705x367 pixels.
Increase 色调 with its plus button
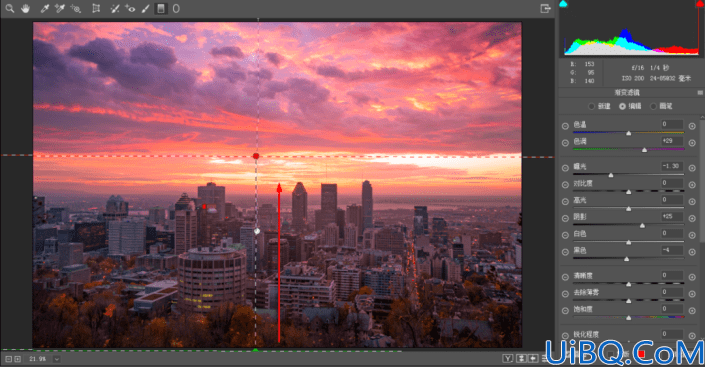692,143
